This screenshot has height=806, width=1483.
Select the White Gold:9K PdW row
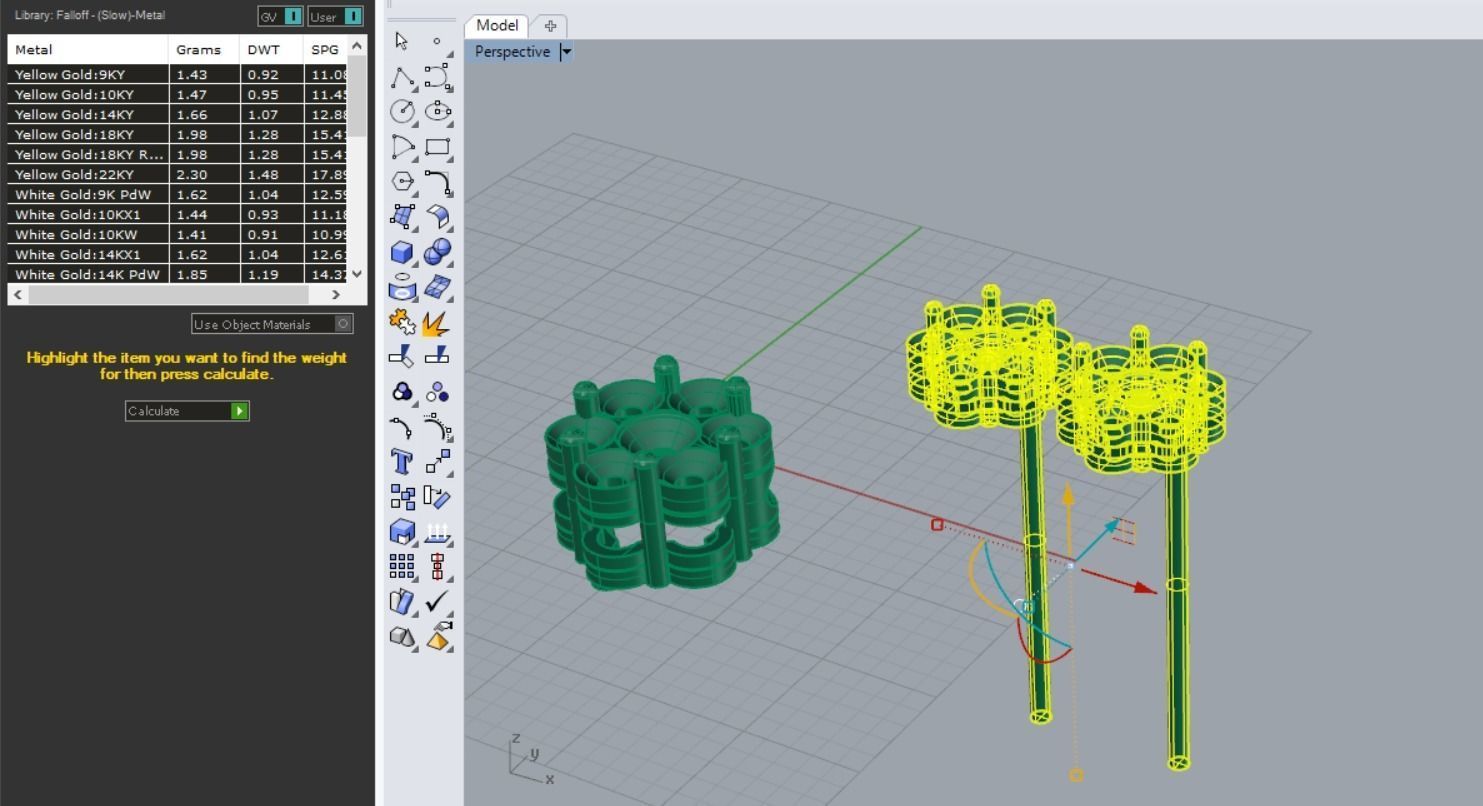[178, 194]
